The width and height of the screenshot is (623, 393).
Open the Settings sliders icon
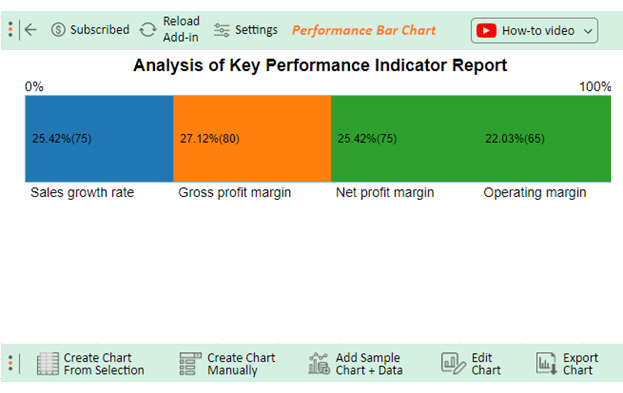click(221, 30)
